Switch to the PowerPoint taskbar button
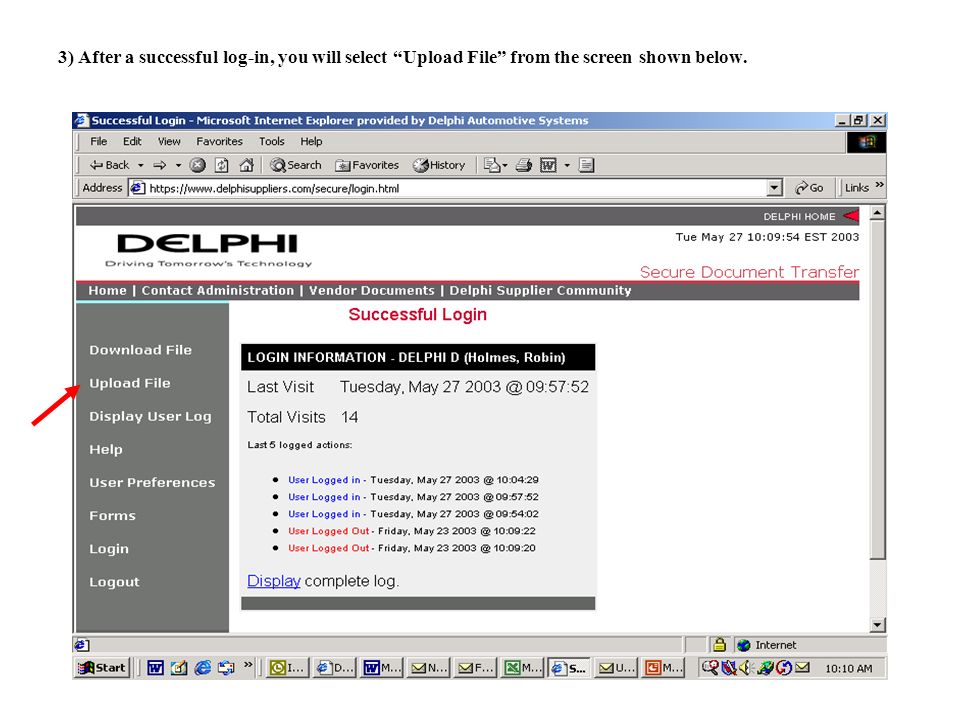This screenshot has height=720, width=960. (x=664, y=668)
